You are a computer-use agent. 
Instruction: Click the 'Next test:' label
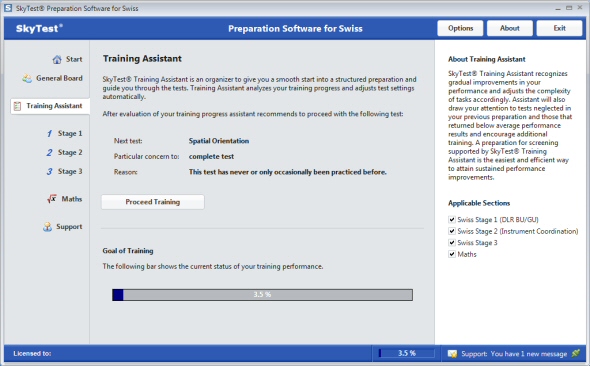(x=128, y=141)
